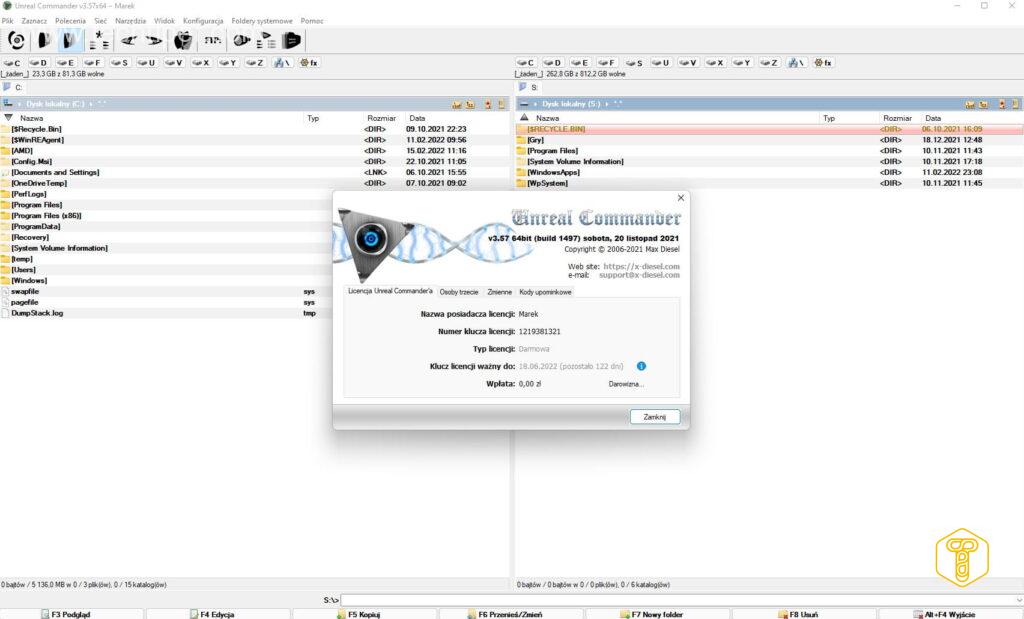This screenshot has width=1024, height=619.
Task: Expand breadcrumb arrow before Dysk lokalny (S:)
Action: pyautogui.click(x=535, y=103)
